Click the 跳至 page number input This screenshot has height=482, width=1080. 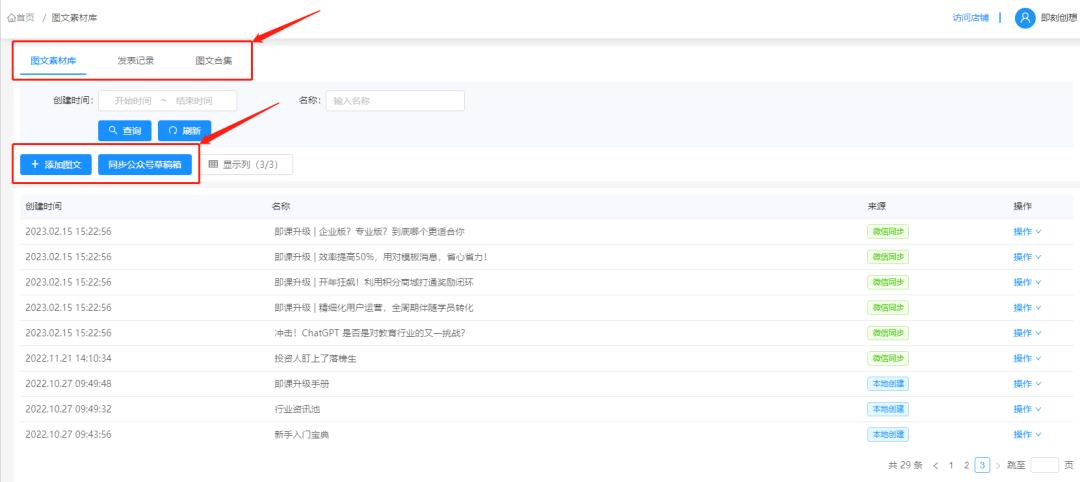point(1044,465)
